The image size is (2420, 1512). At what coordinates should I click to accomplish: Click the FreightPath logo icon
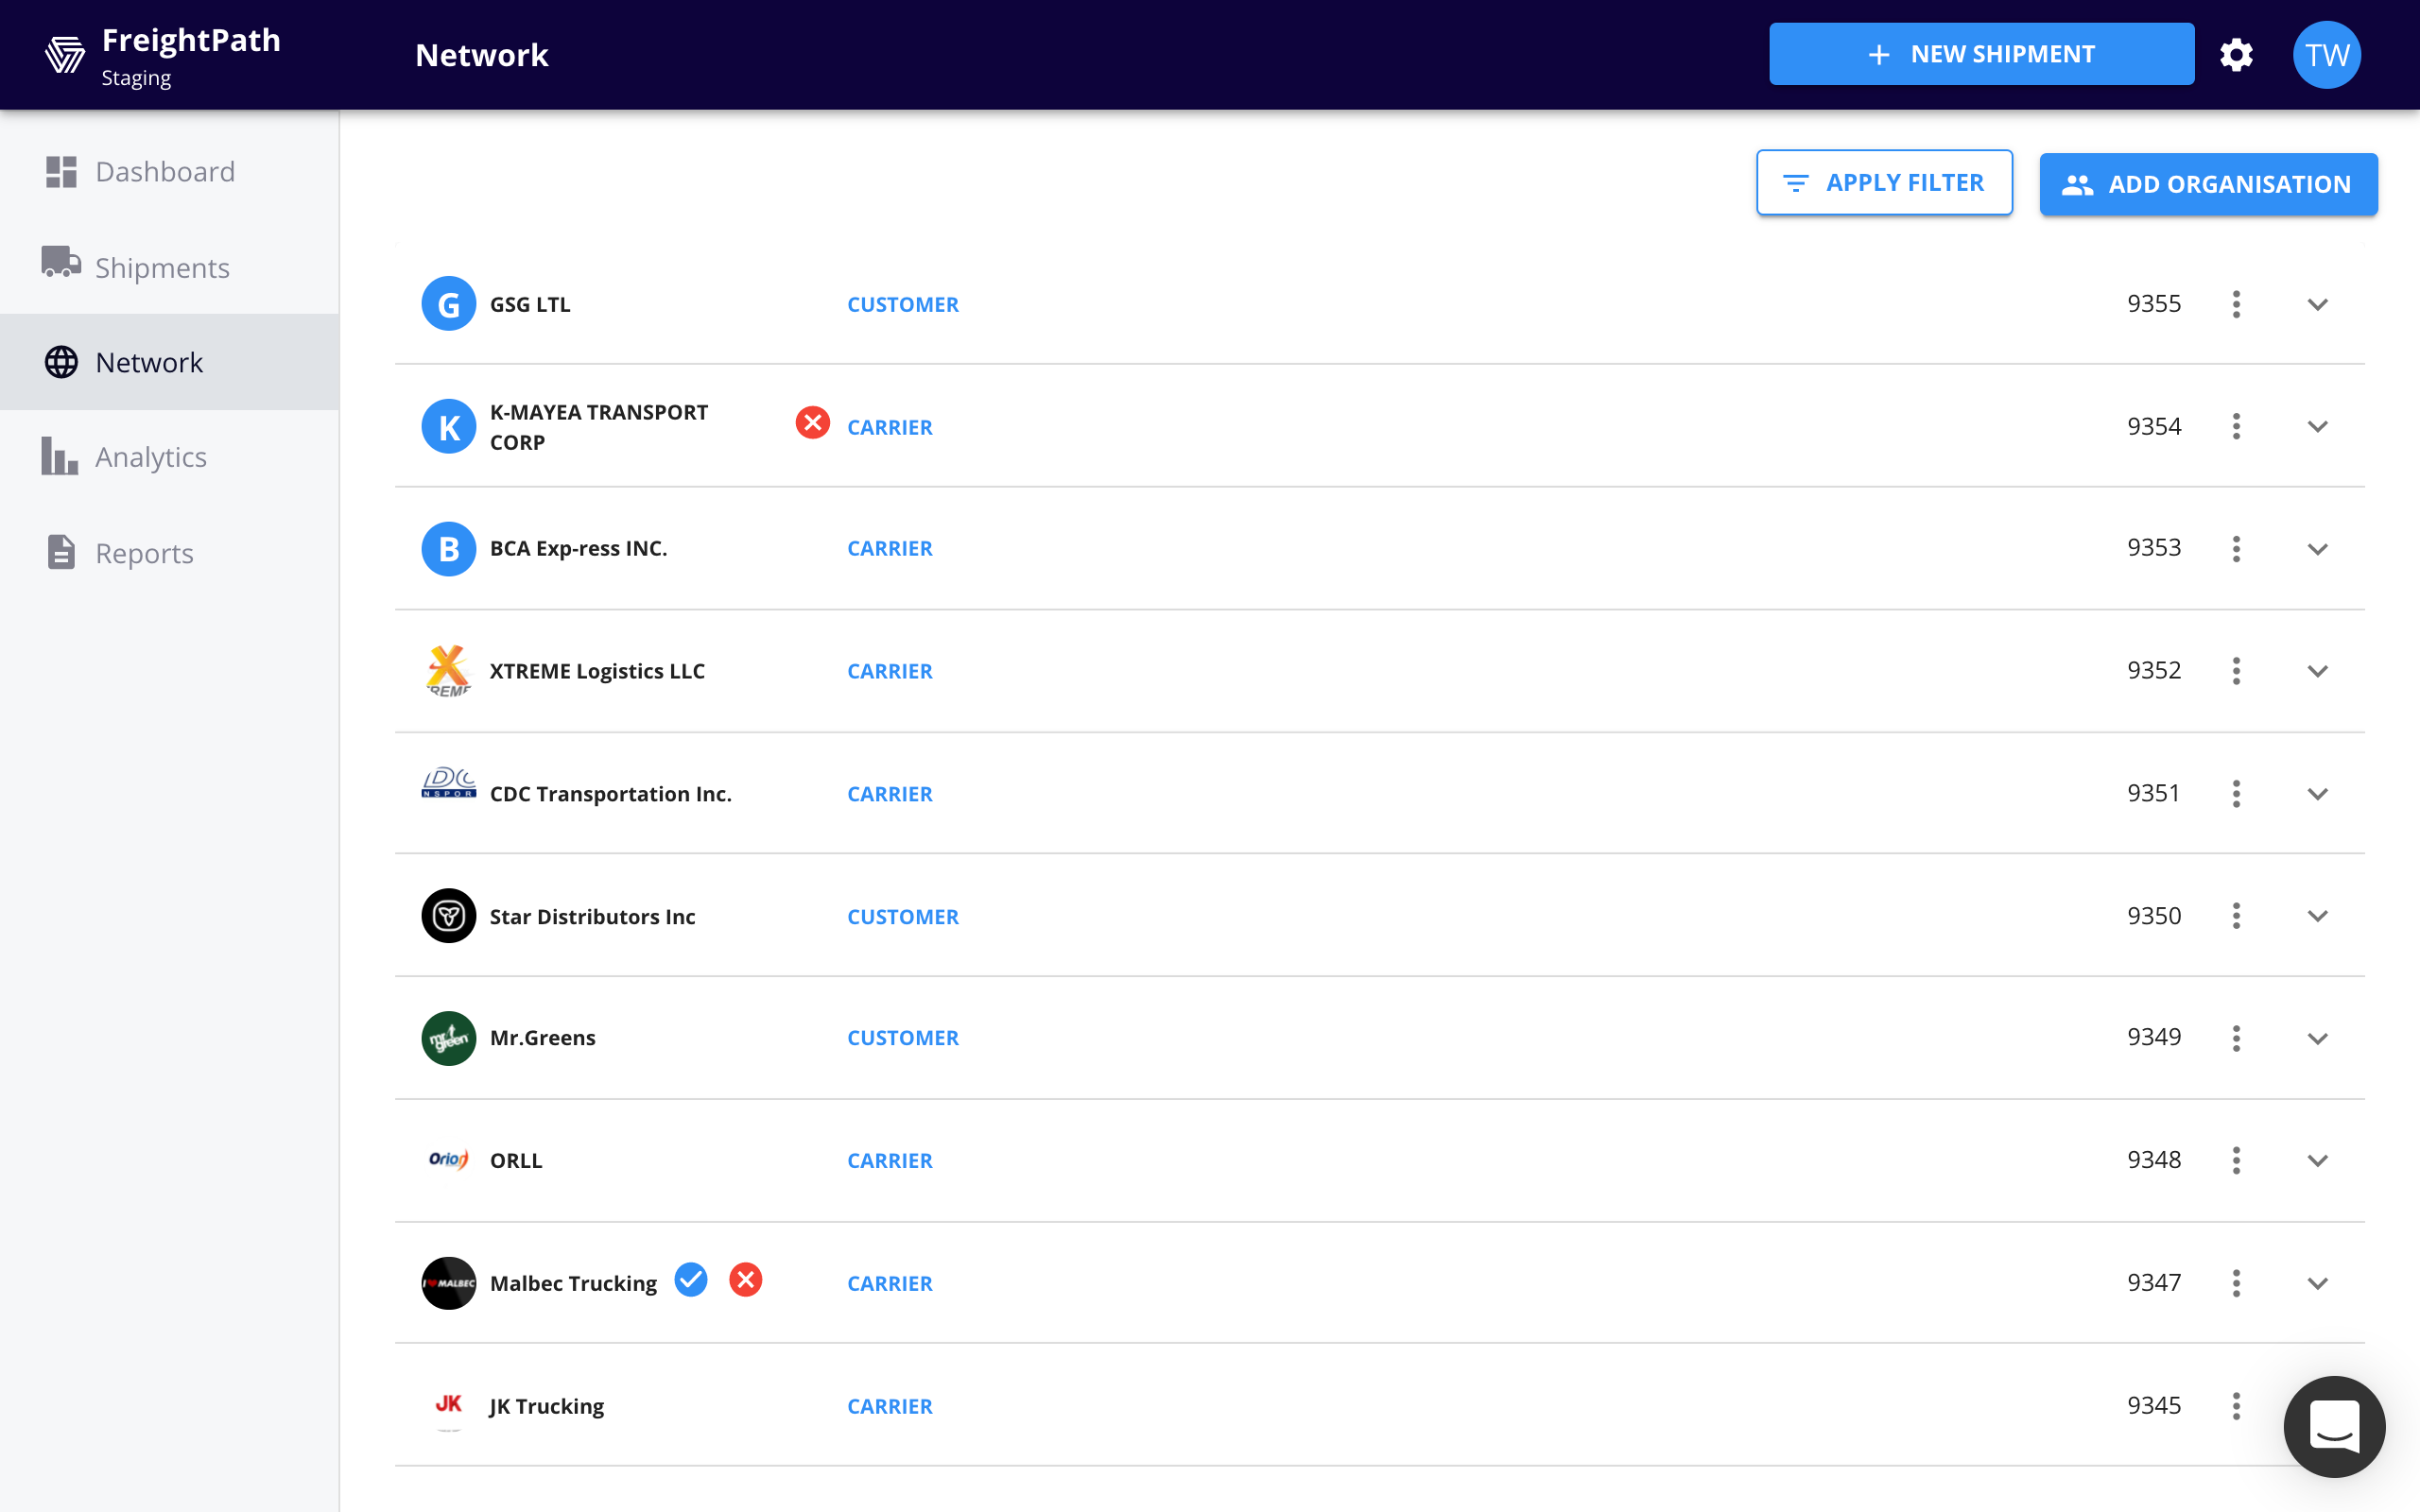tap(64, 54)
